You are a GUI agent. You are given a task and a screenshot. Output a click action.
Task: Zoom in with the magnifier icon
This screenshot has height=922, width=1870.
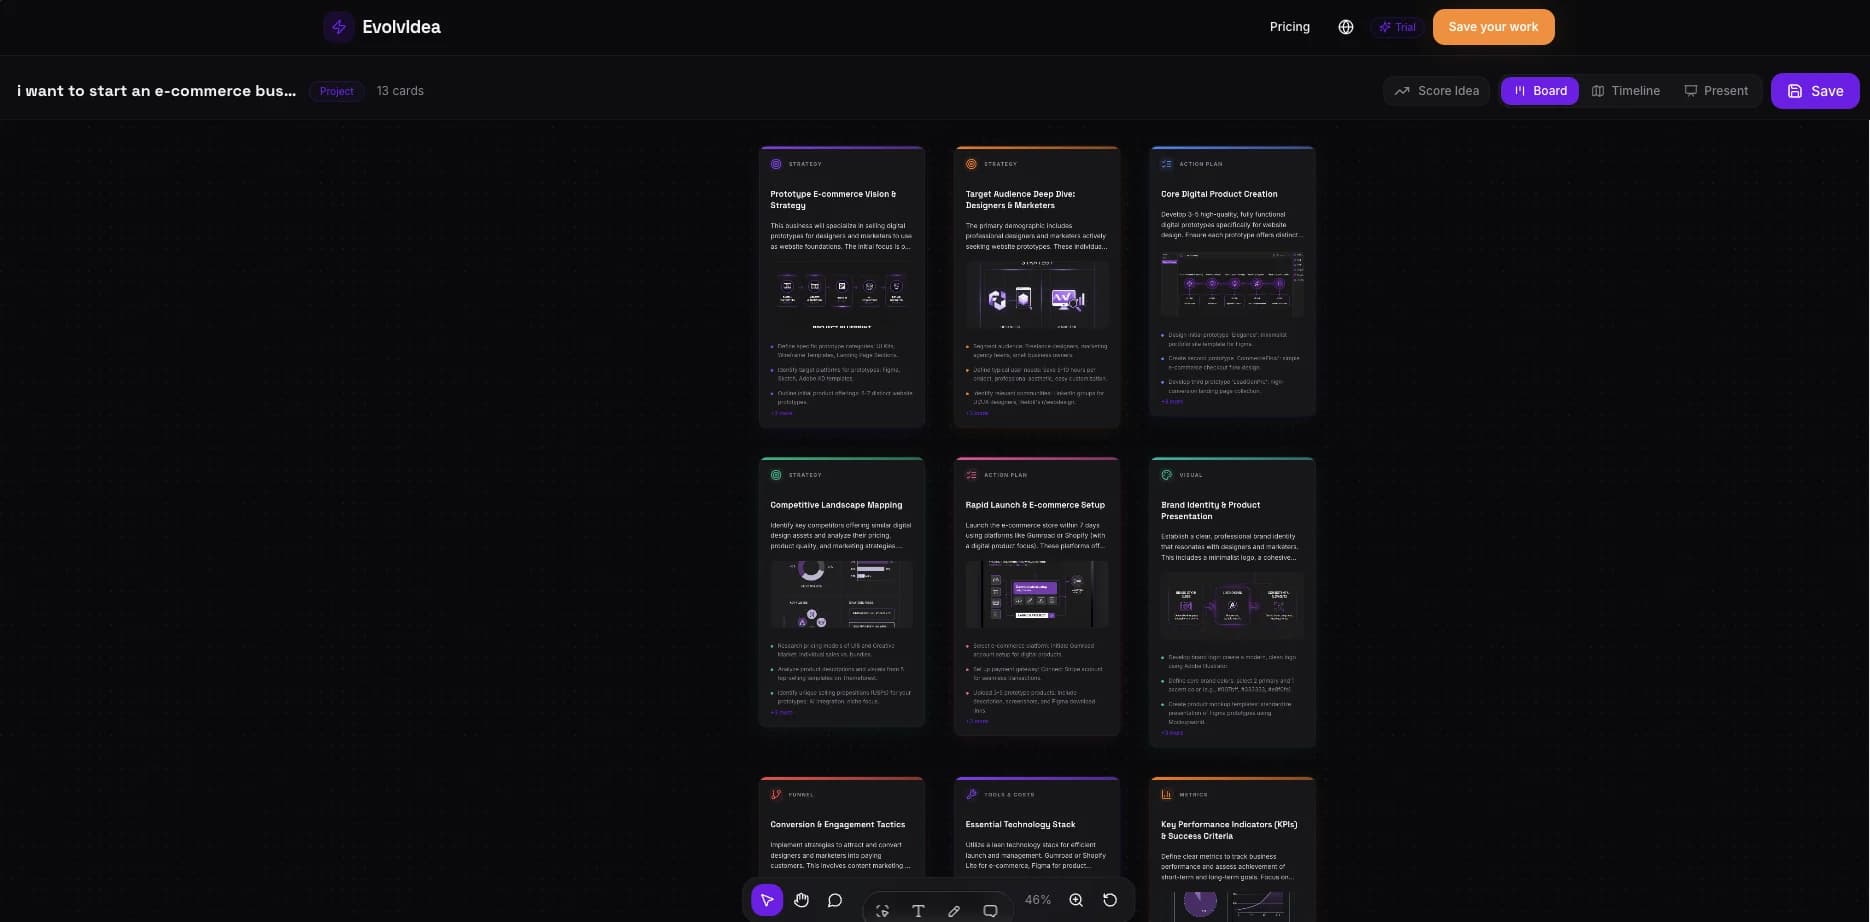click(x=1076, y=900)
